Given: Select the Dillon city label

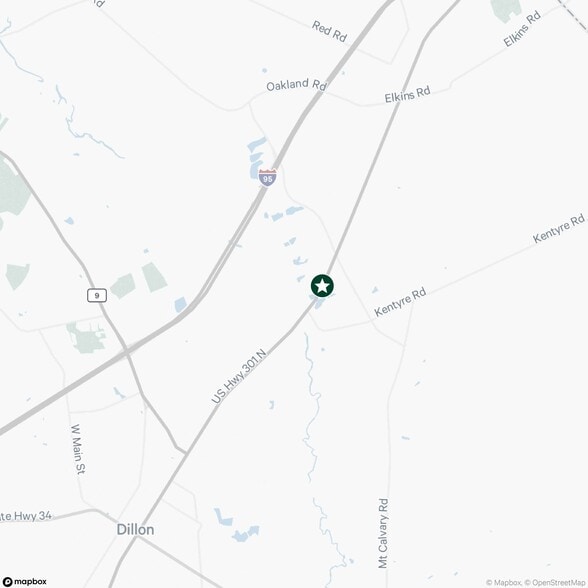Looking at the screenshot, I should (x=135, y=530).
